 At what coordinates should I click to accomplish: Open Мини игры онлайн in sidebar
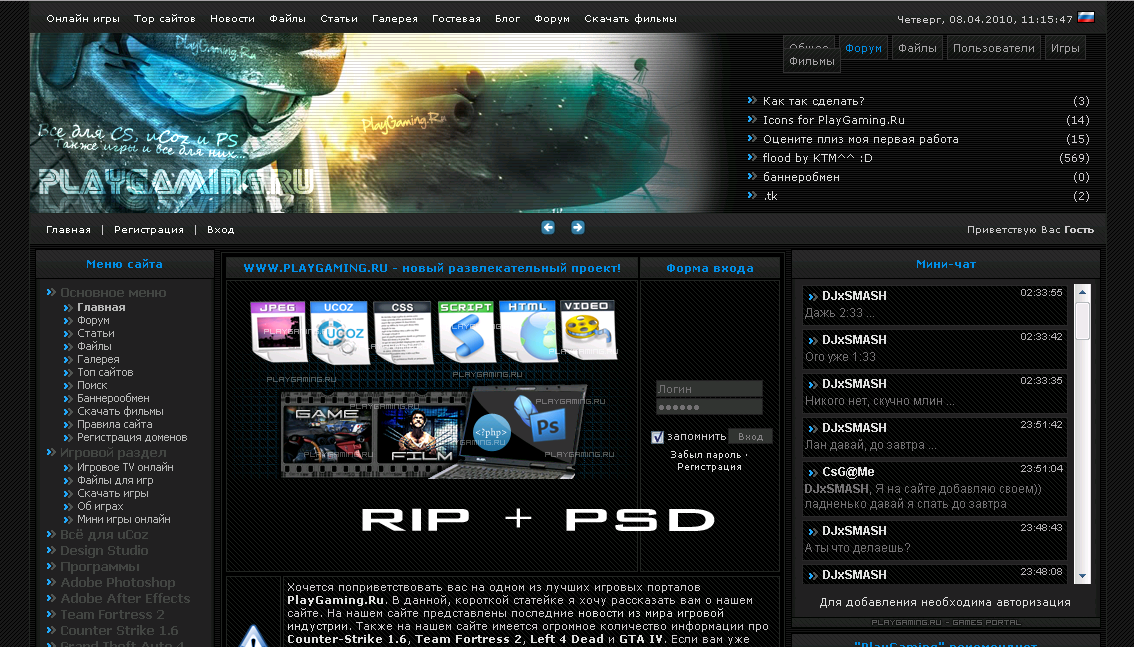click(x=124, y=519)
